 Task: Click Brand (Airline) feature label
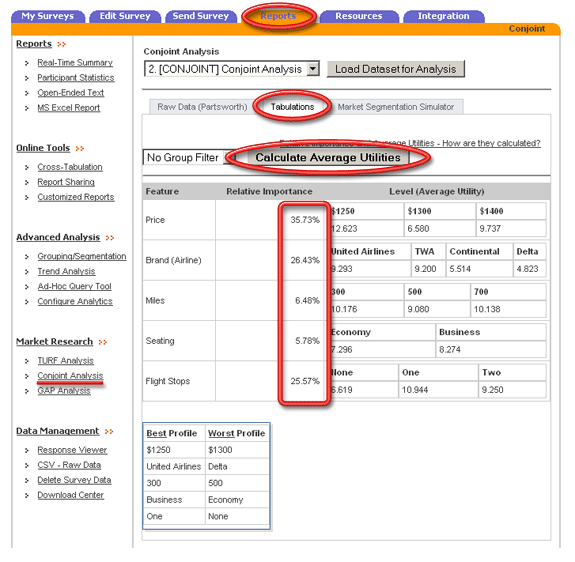173,260
